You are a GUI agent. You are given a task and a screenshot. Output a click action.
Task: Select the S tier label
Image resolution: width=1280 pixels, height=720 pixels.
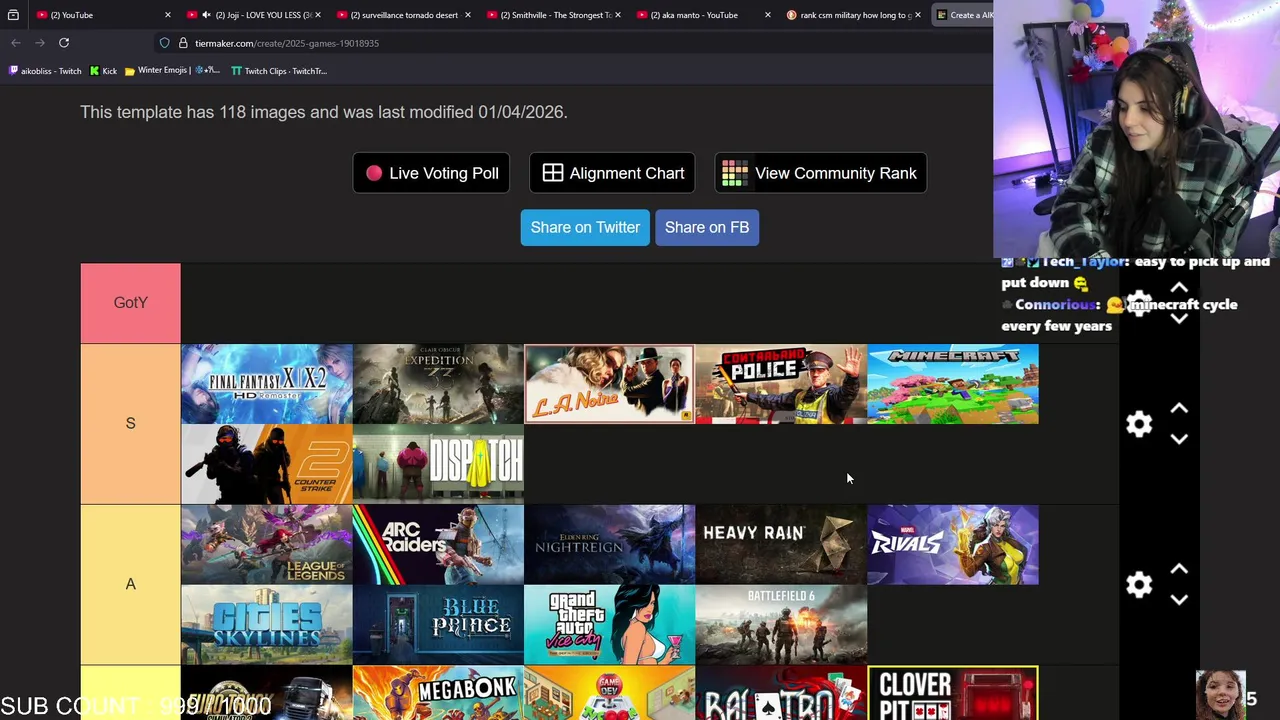coord(130,424)
